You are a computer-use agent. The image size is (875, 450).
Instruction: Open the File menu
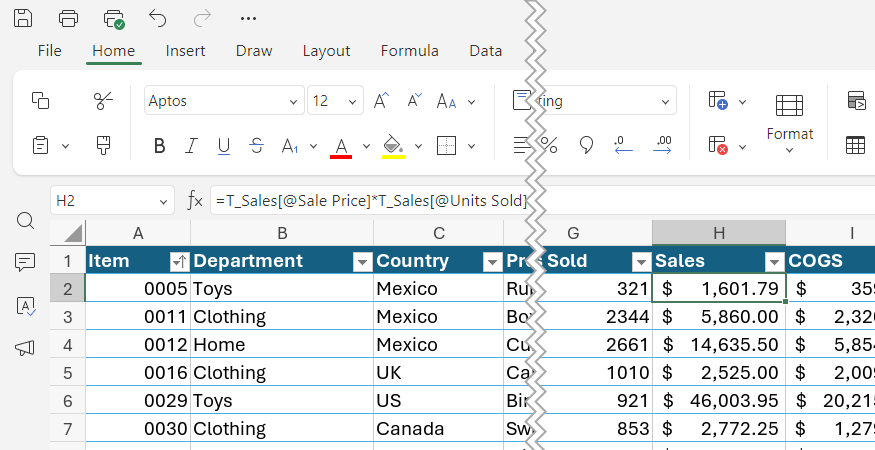50,51
